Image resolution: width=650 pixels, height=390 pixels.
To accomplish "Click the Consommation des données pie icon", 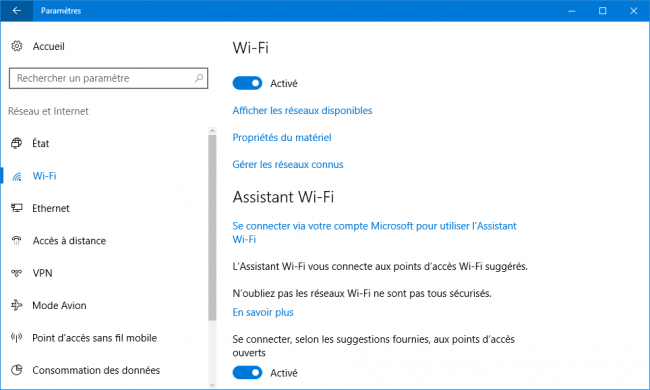I will tap(17, 370).
